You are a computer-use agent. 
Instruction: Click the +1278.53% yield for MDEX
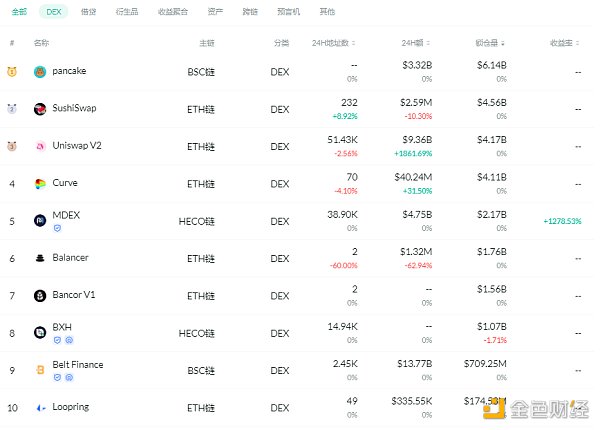(562, 221)
